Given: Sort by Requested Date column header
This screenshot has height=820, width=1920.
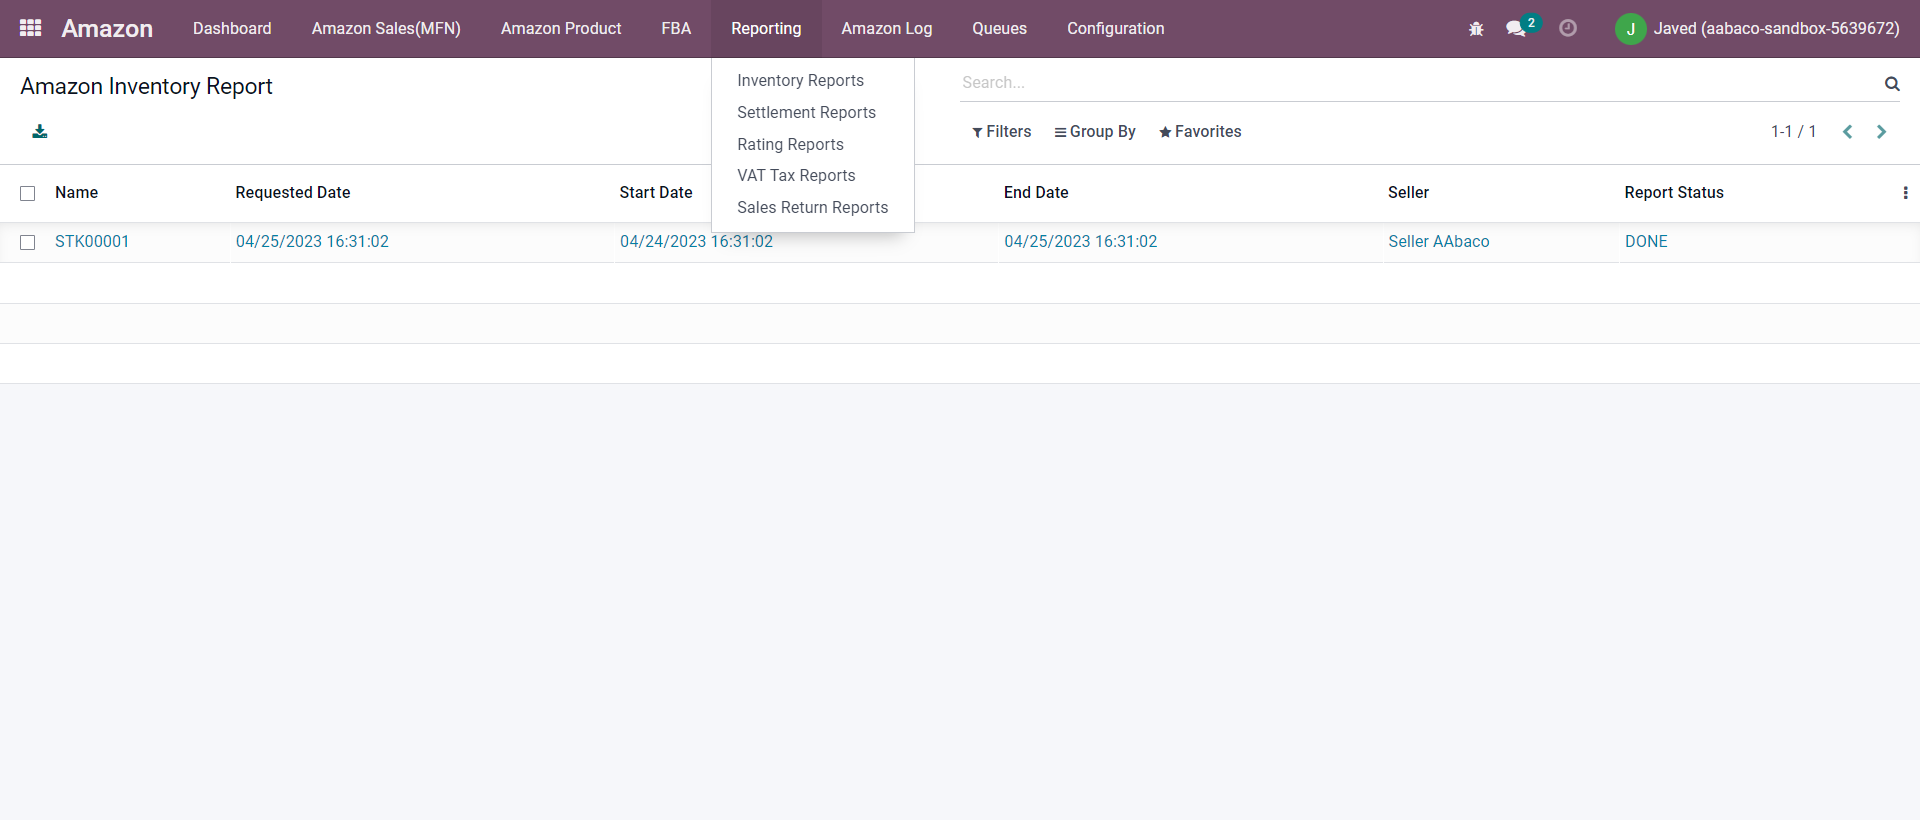Looking at the screenshot, I should 293,192.
